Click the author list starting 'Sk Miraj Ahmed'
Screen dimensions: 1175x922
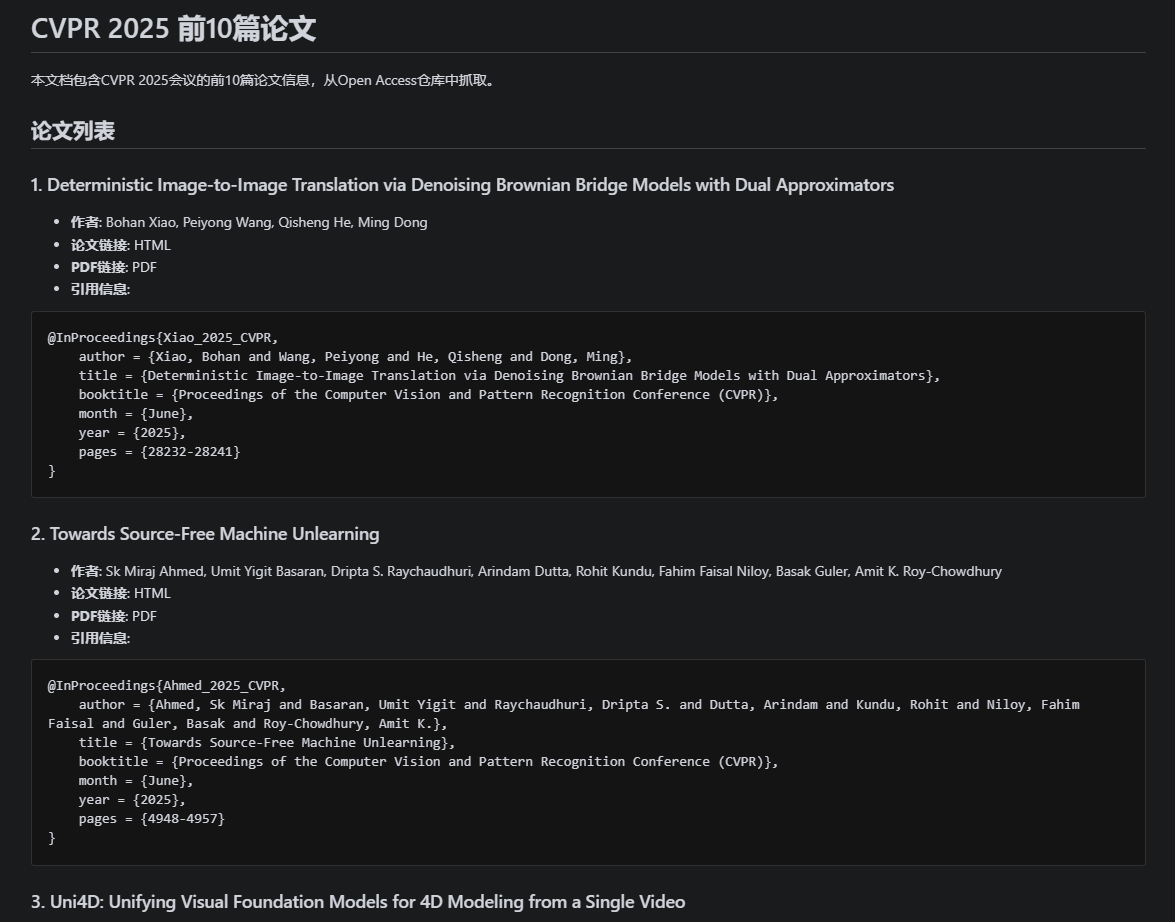[x=553, y=571]
